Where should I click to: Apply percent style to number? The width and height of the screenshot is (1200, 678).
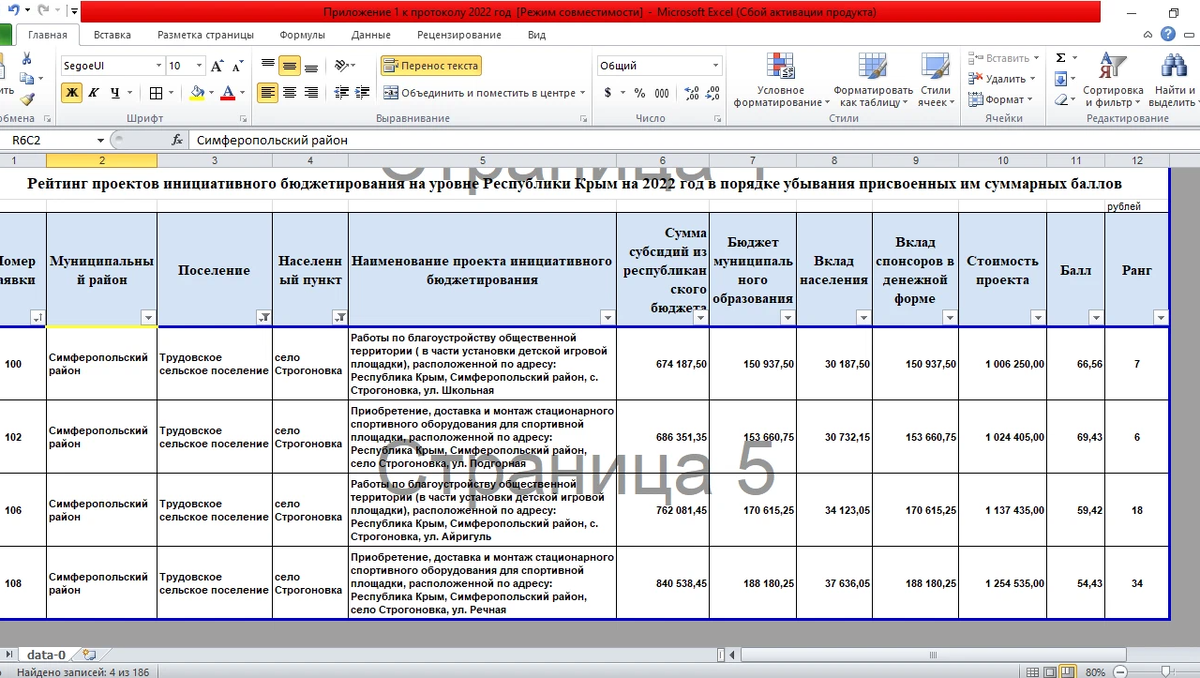pyautogui.click(x=640, y=93)
